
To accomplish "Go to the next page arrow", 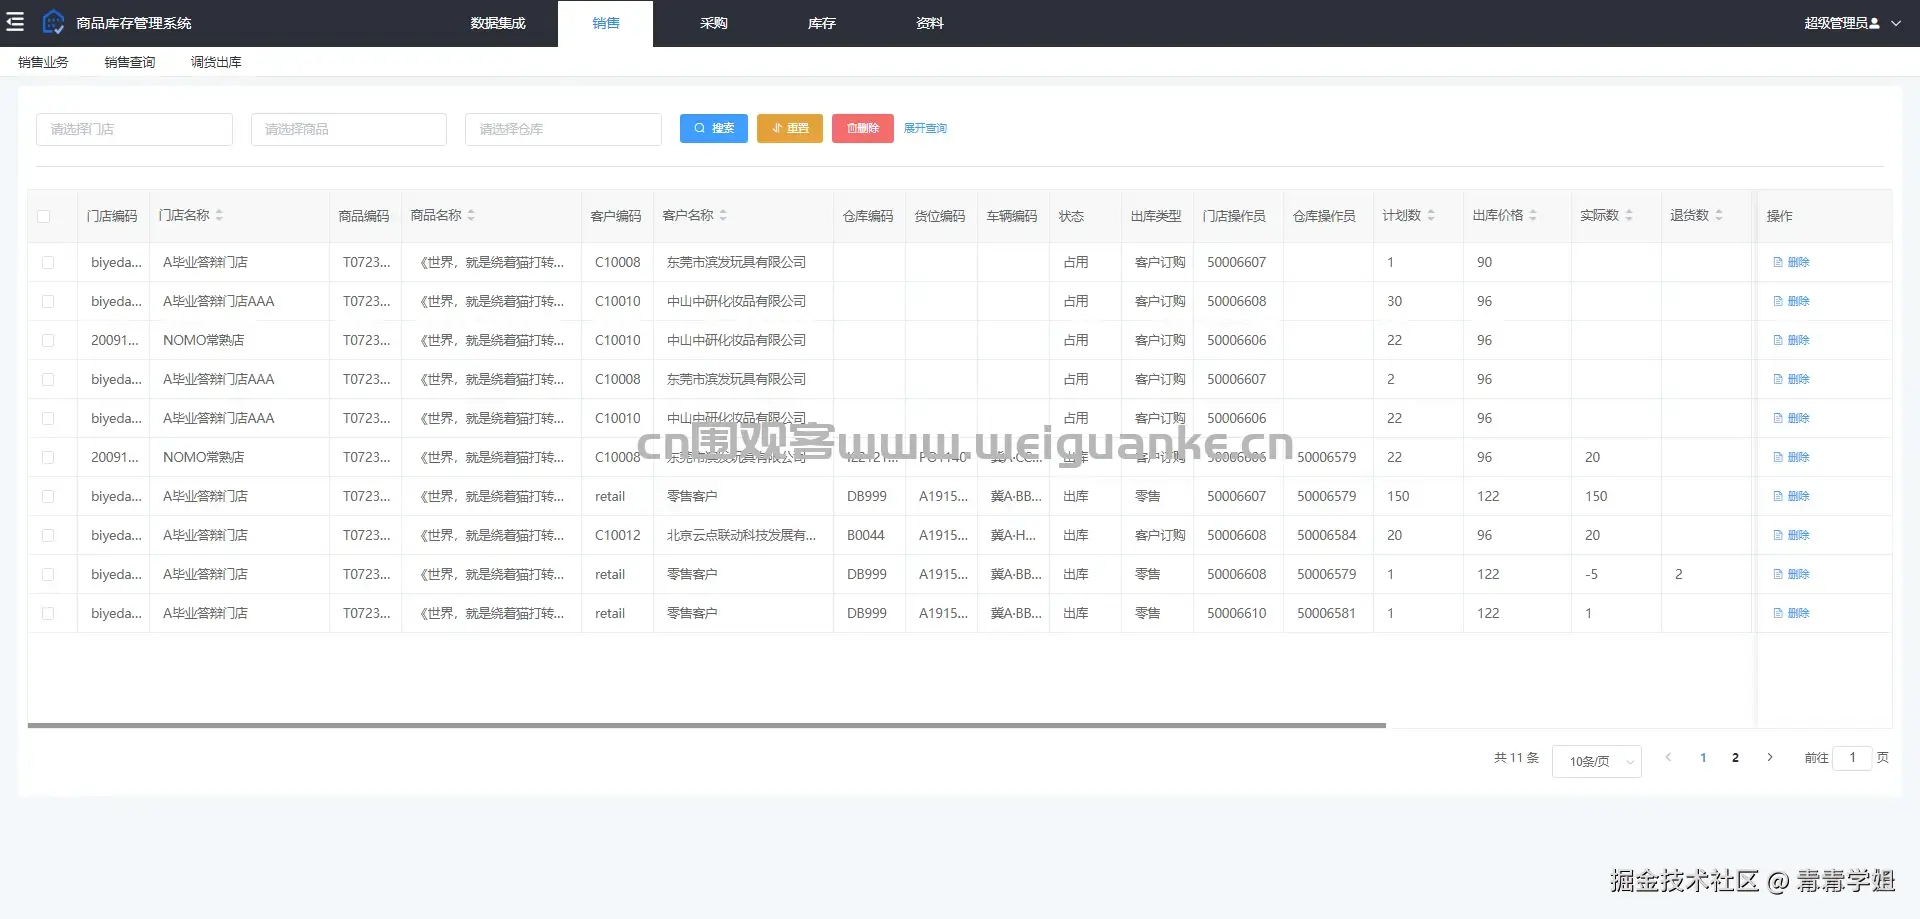I will coord(1770,758).
